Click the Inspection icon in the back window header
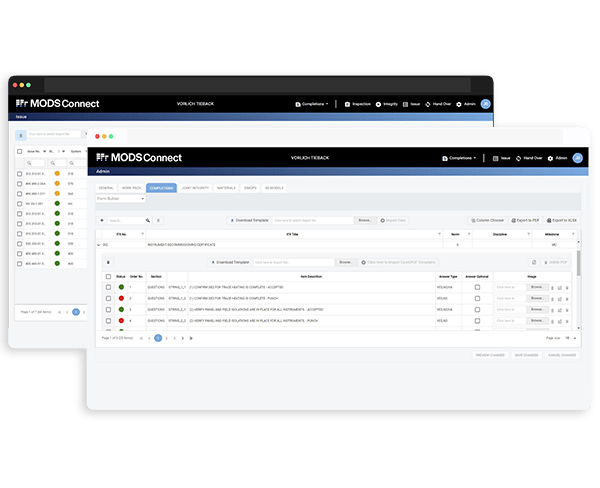Screen dimensions: 600x488 pyautogui.click(x=347, y=104)
